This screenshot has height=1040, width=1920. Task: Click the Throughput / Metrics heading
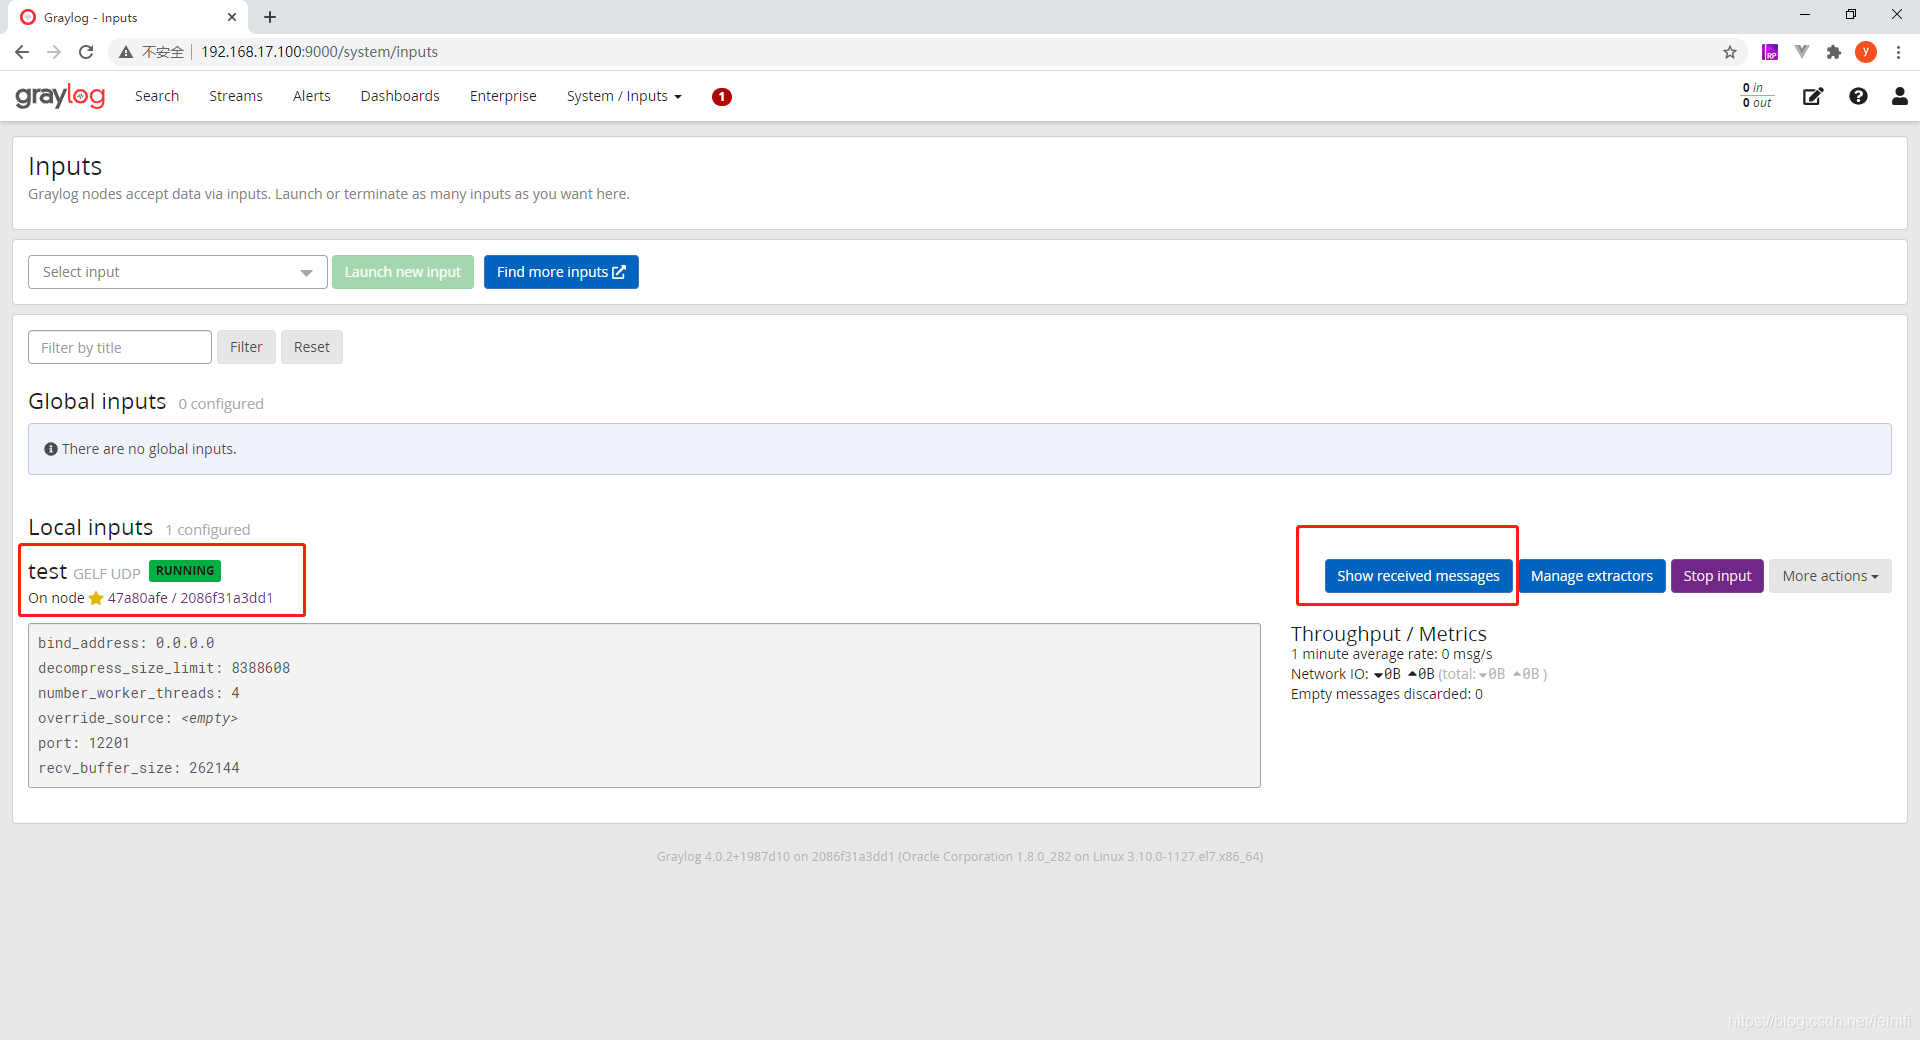click(x=1389, y=634)
